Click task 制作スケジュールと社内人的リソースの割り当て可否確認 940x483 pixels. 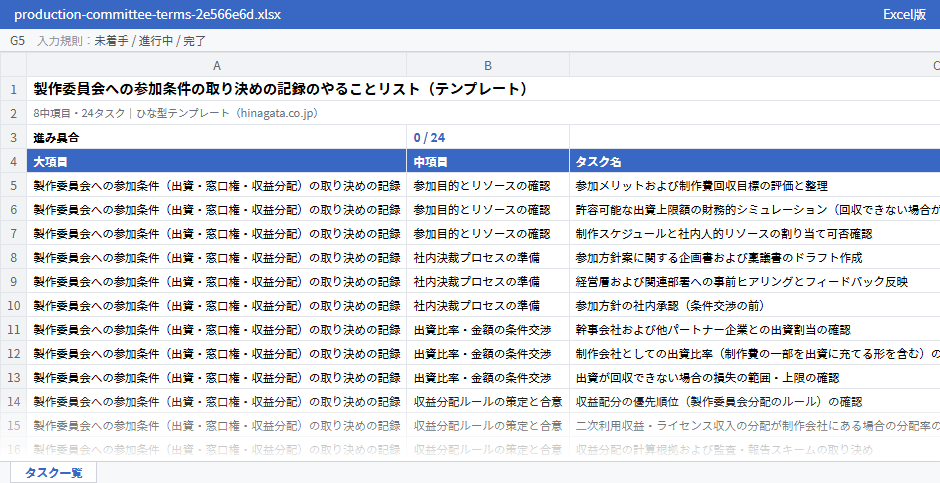pos(724,234)
